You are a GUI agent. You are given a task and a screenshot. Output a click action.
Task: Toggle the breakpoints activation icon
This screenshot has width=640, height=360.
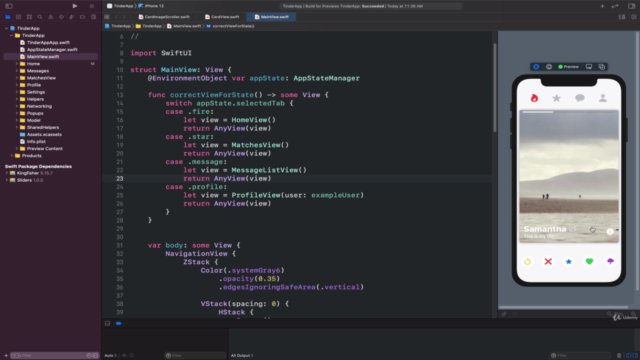(x=118, y=323)
